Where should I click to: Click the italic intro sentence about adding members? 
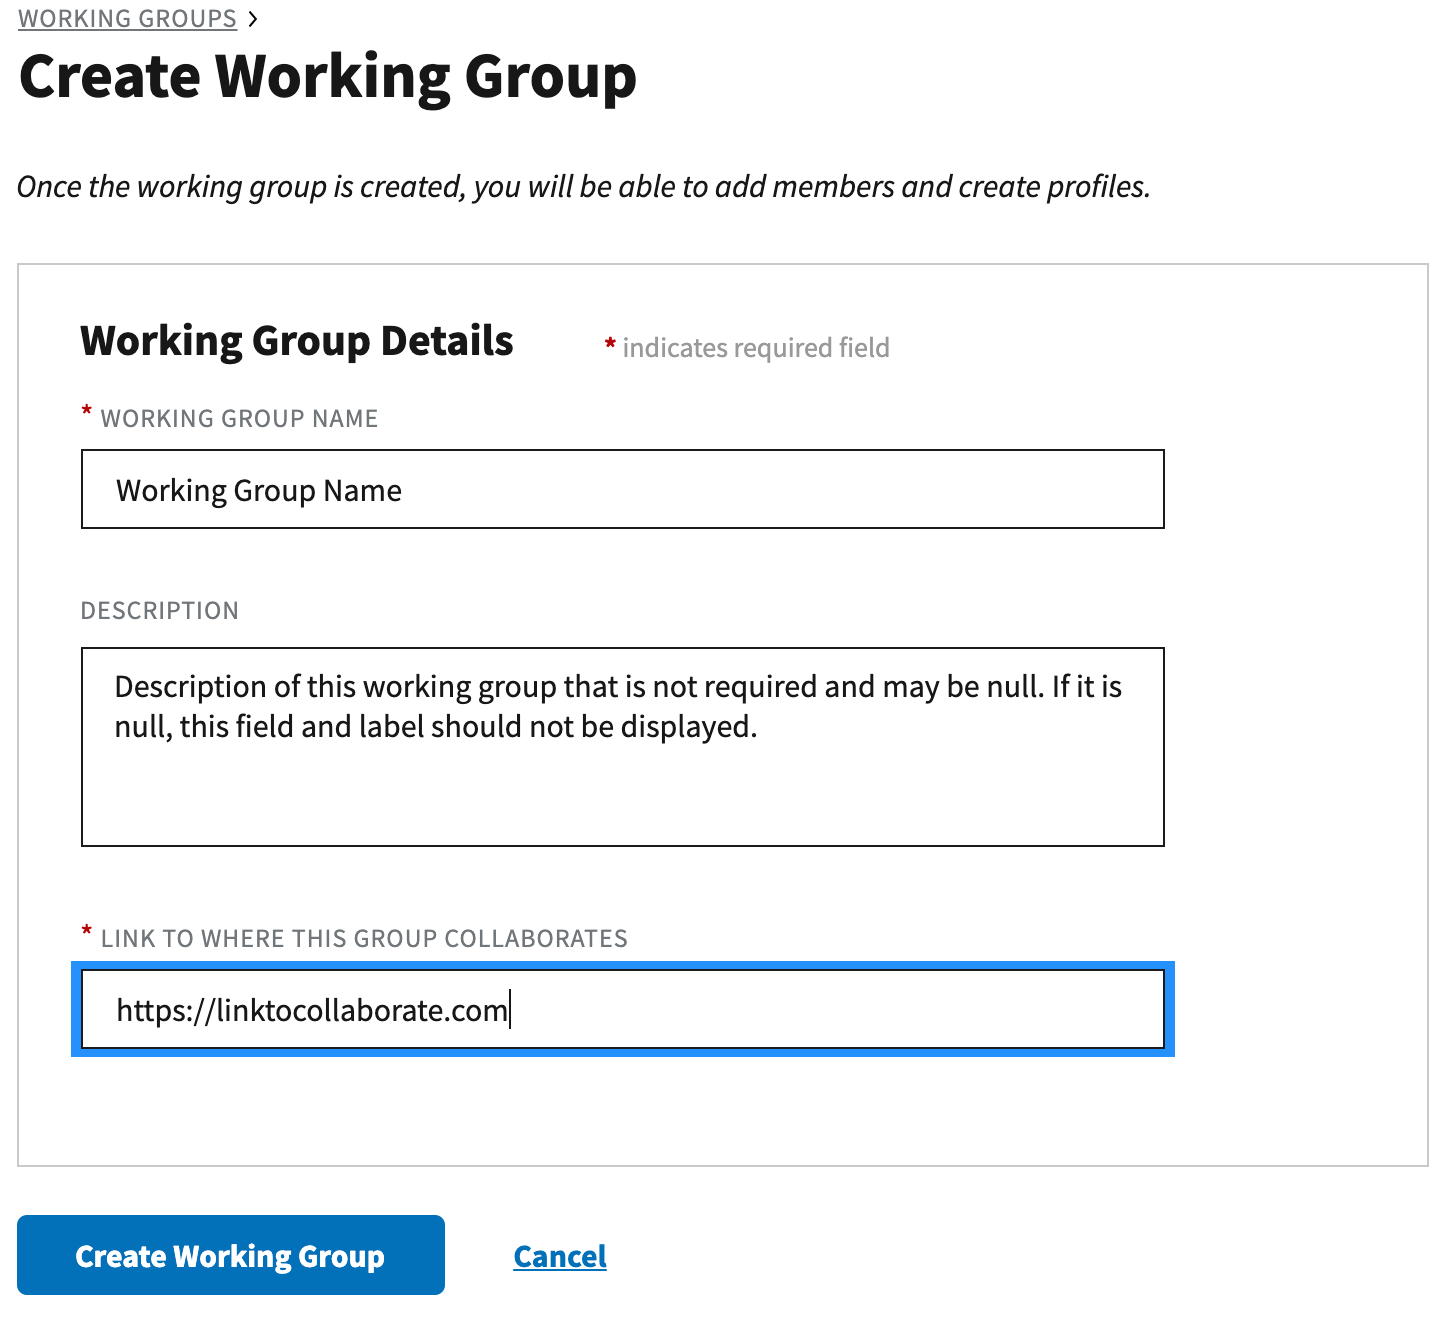coord(584,187)
